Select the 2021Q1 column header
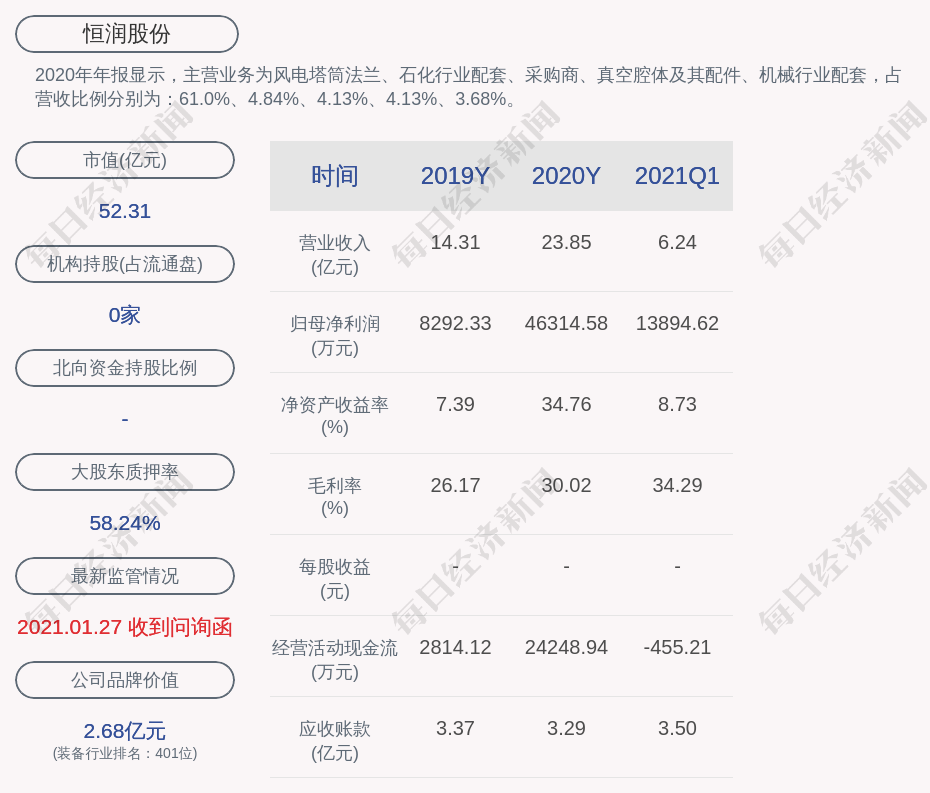Image resolution: width=930 pixels, height=793 pixels. pyautogui.click(x=677, y=176)
